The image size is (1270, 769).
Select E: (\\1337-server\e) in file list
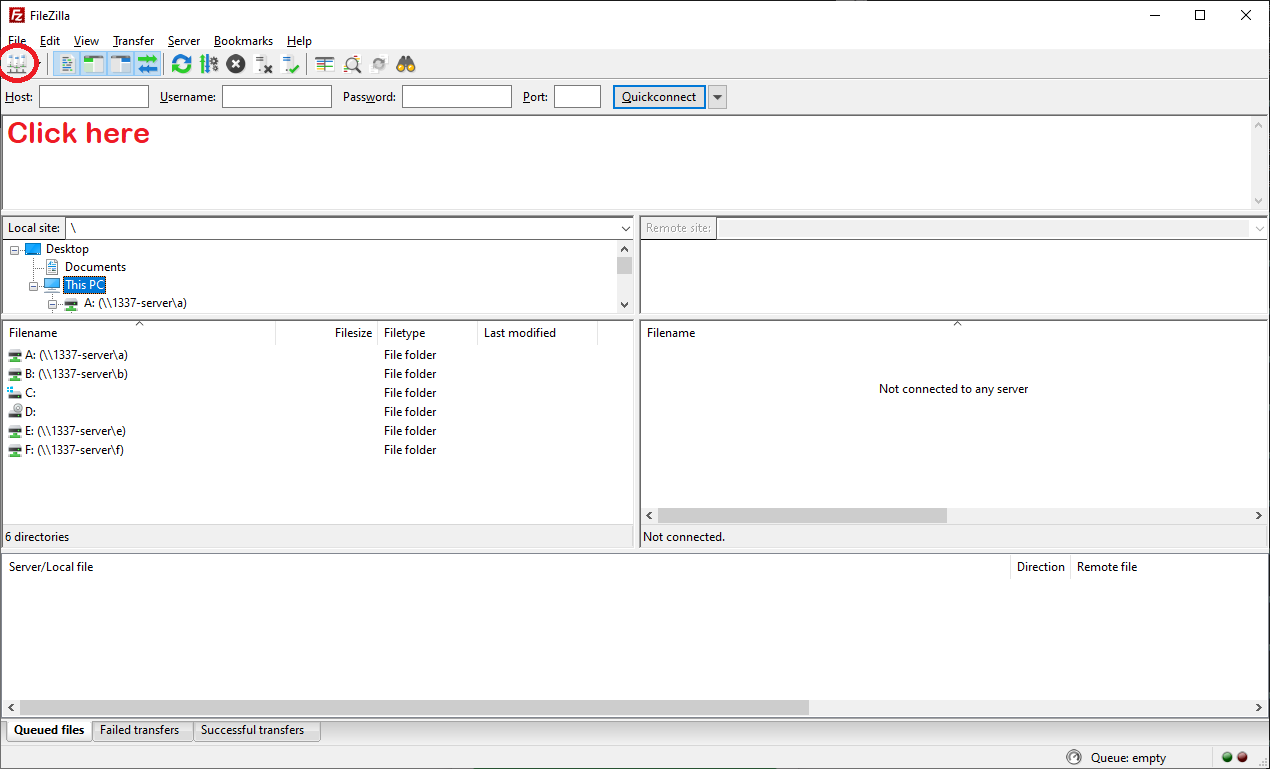click(x=75, y=431)
